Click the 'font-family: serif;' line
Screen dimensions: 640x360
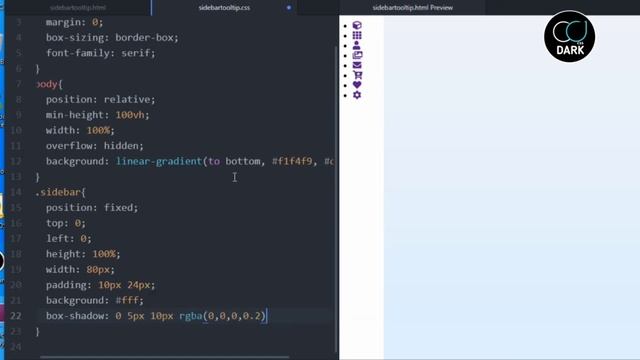click(100, 53)
